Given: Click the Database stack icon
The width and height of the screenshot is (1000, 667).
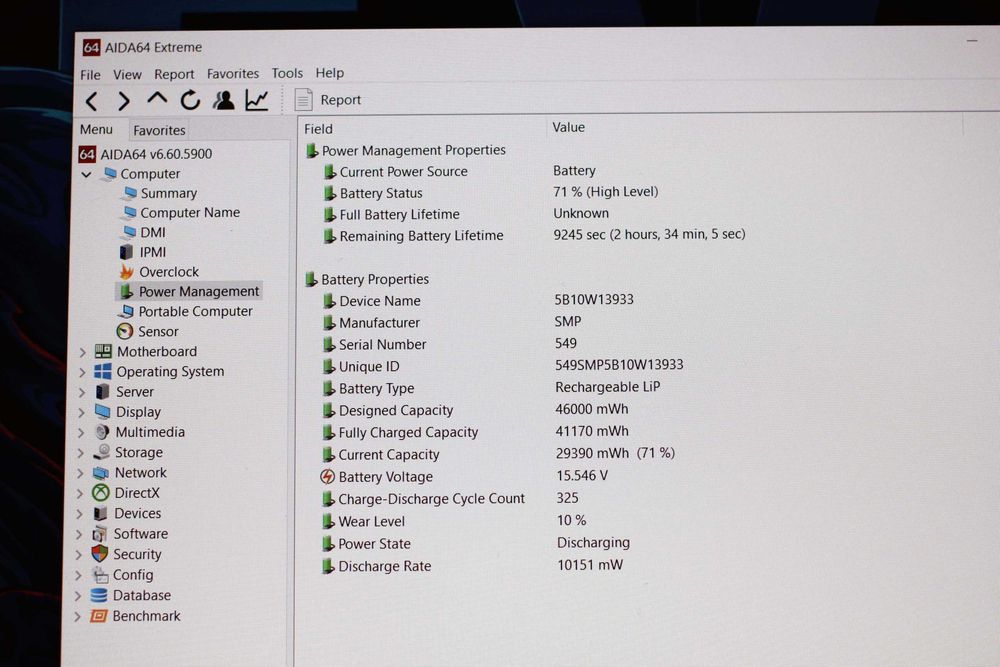Looking at the screenshot, I should [99, 595].
